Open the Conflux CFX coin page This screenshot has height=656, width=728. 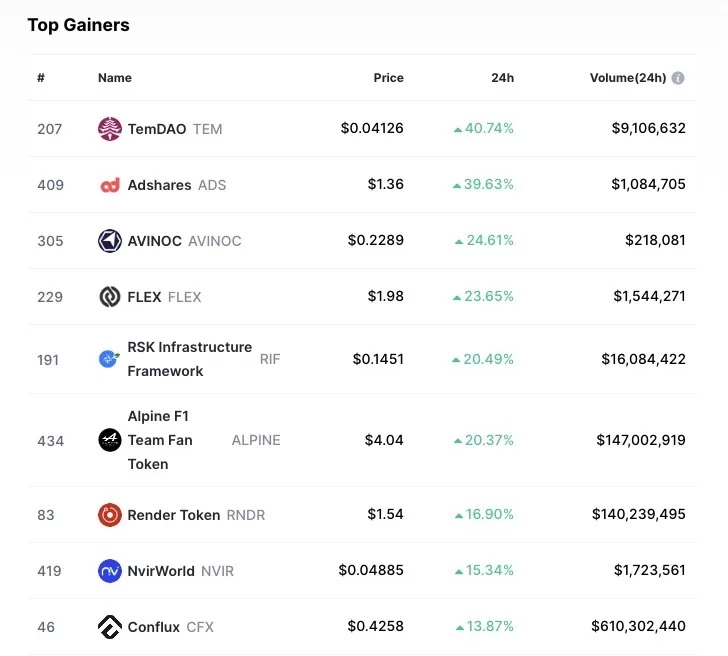click(x=170, y=627)
